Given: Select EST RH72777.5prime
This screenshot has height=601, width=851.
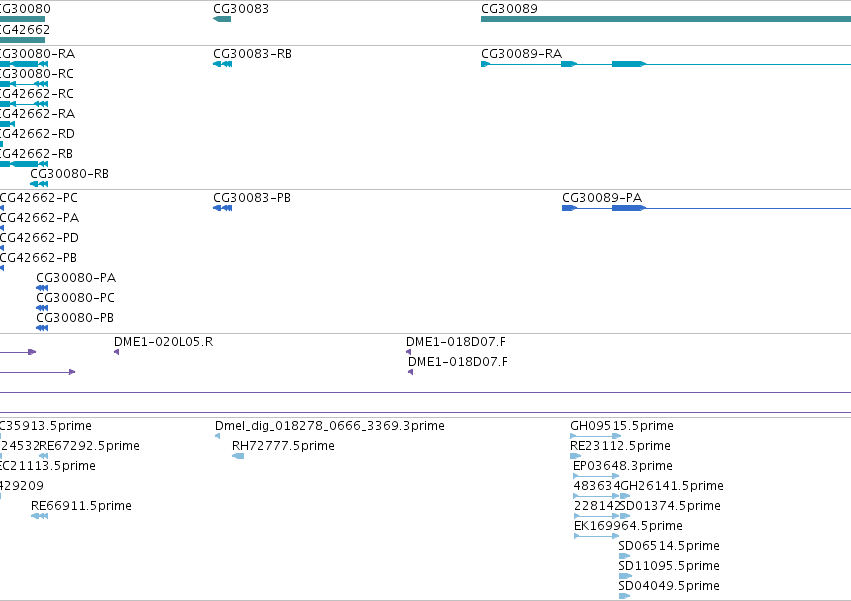Looking at the screenshot, I should [283, 446].
